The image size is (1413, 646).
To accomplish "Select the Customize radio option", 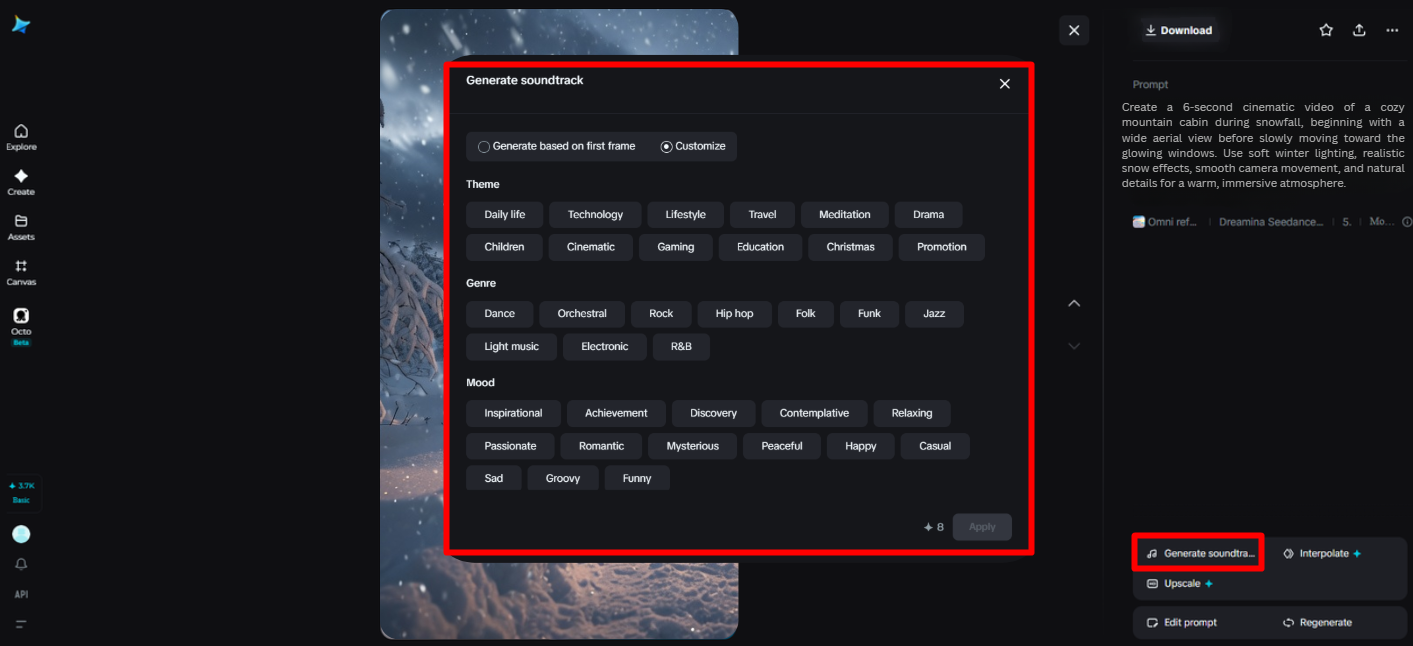I will pyautogui.click(x=693, y=146).
